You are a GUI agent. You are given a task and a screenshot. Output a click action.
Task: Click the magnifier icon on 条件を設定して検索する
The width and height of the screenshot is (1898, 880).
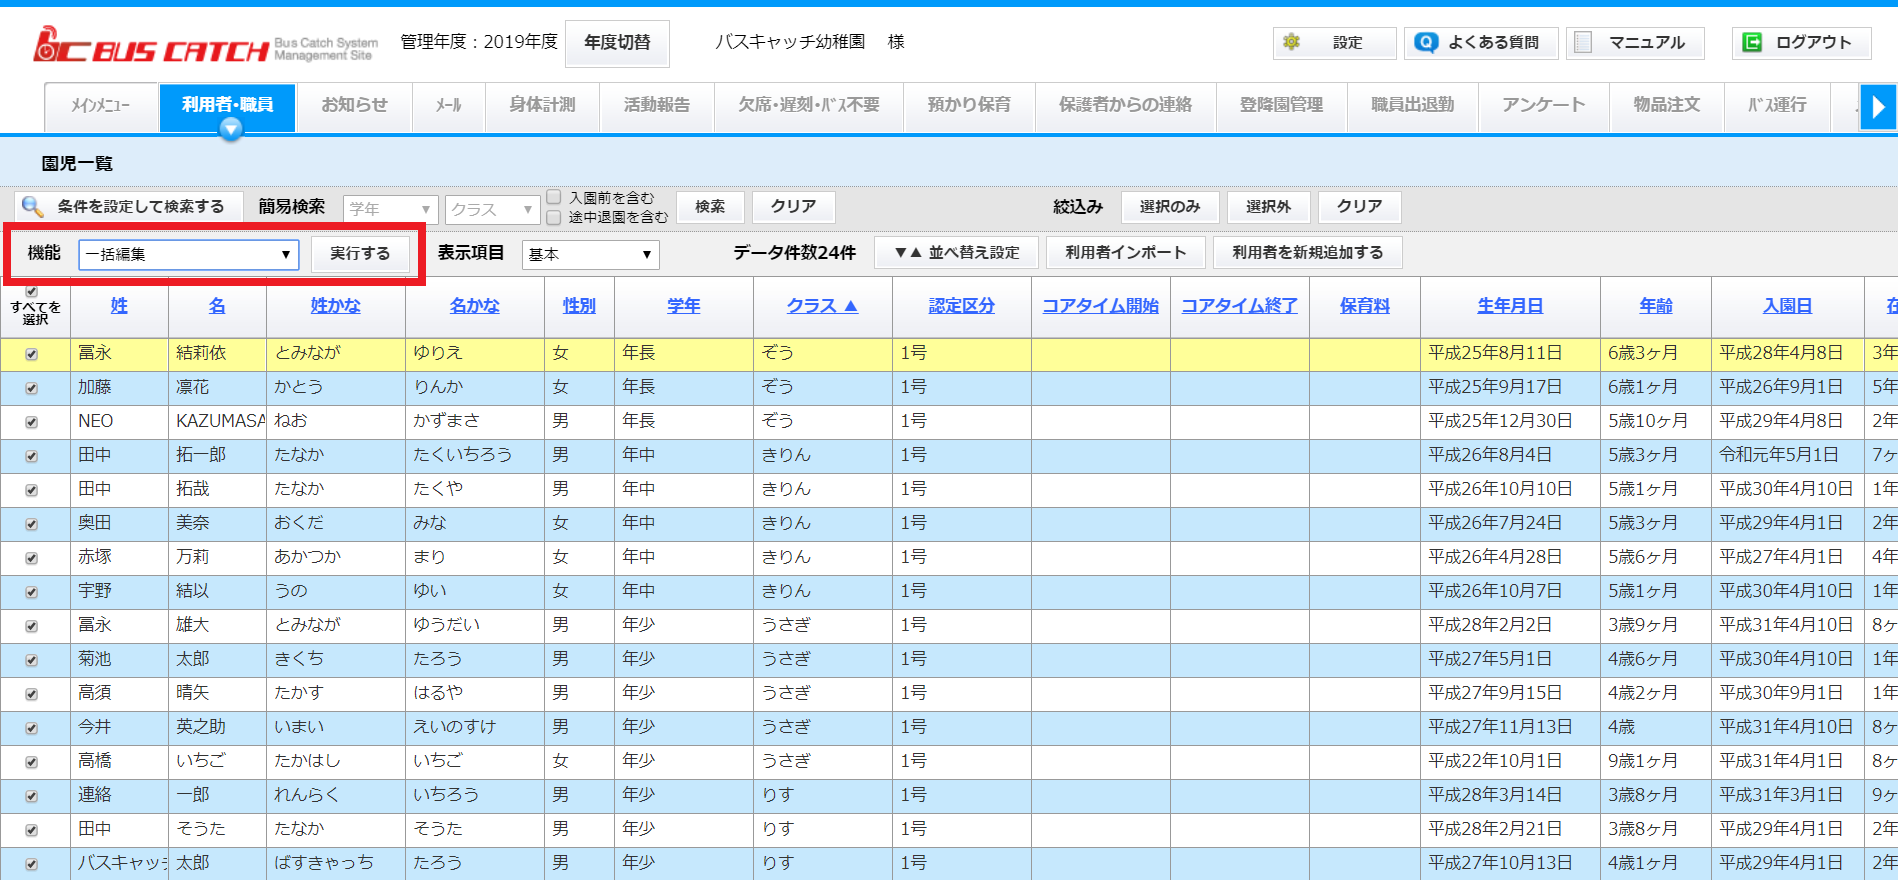tap(32, 206)
